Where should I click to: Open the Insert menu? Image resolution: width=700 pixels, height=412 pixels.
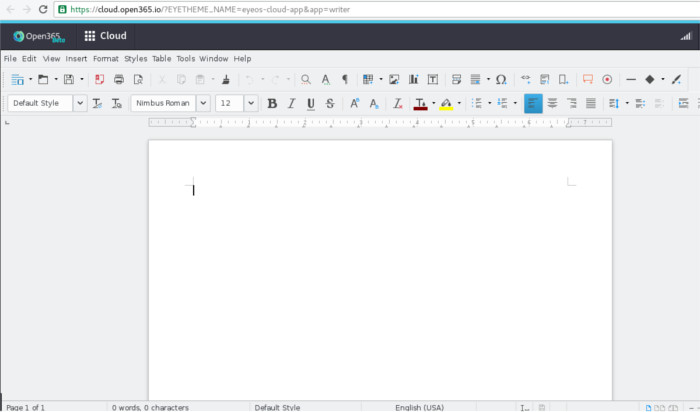76,58
